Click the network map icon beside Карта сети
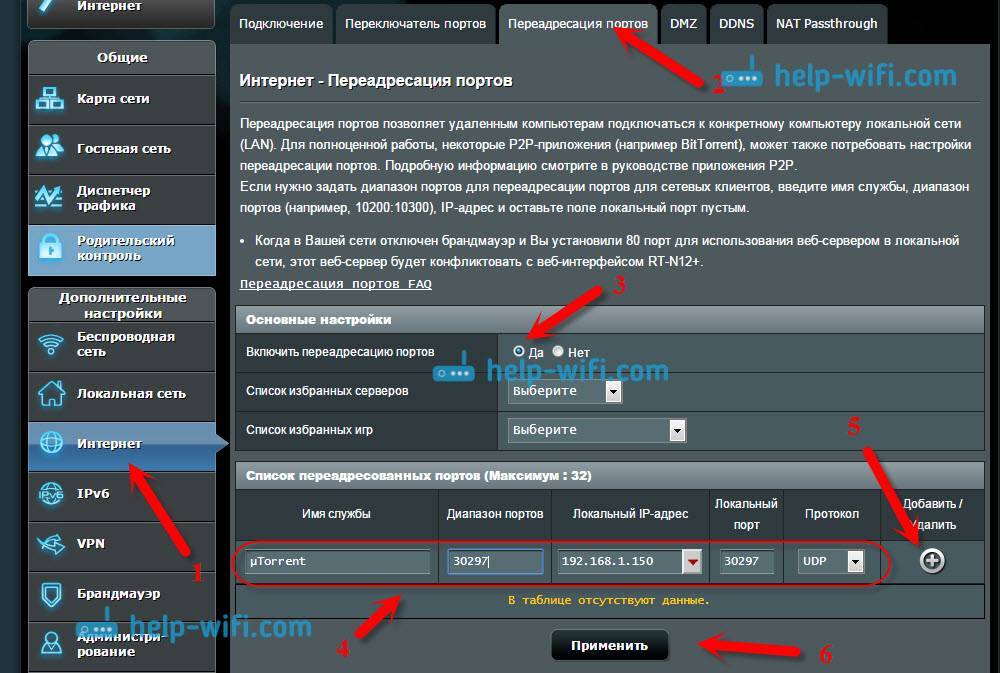The image size is (1000, 673). (49, 99)
